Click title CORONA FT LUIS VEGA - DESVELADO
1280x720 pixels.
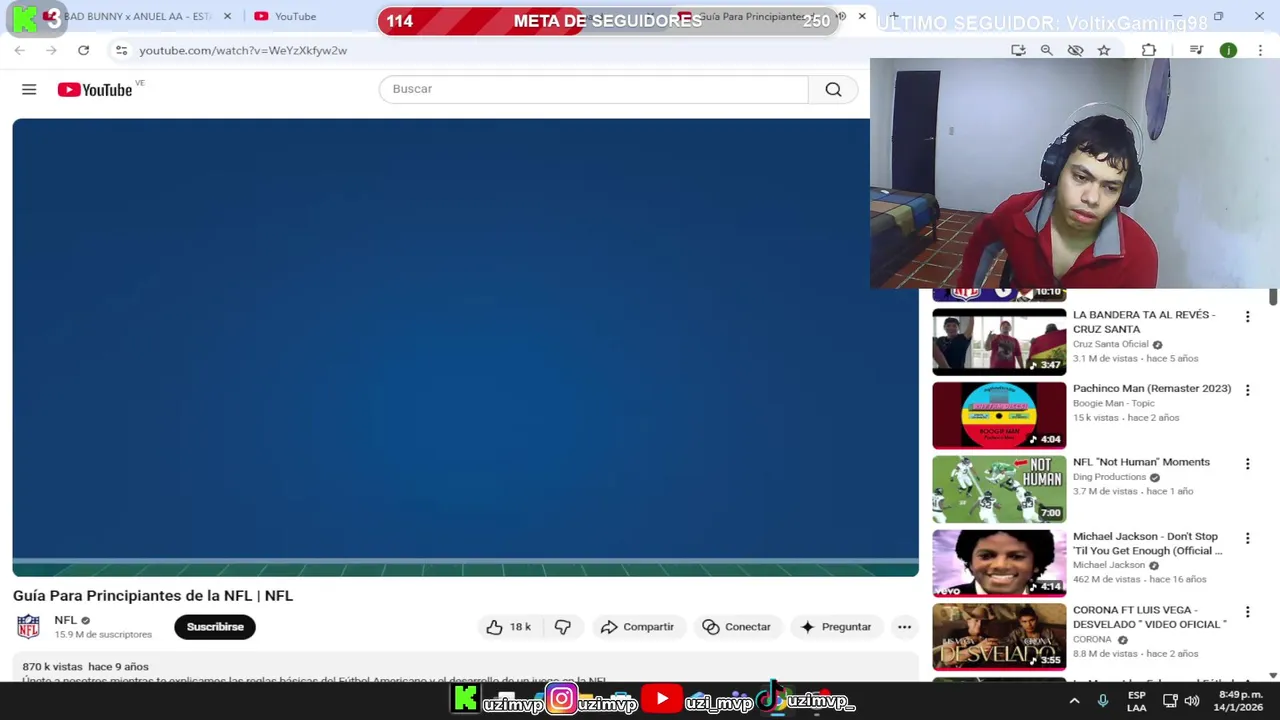(x=1149, y=617)
